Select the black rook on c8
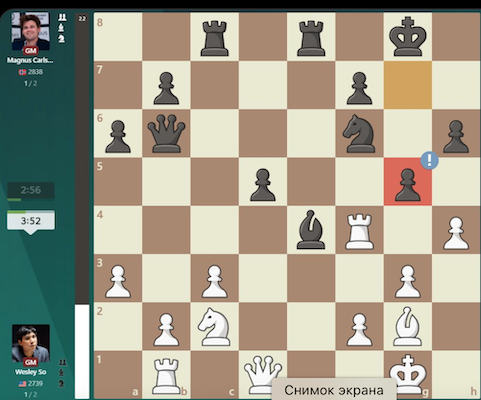Viewport: 481px width, 400px height. tap(214, 38)
